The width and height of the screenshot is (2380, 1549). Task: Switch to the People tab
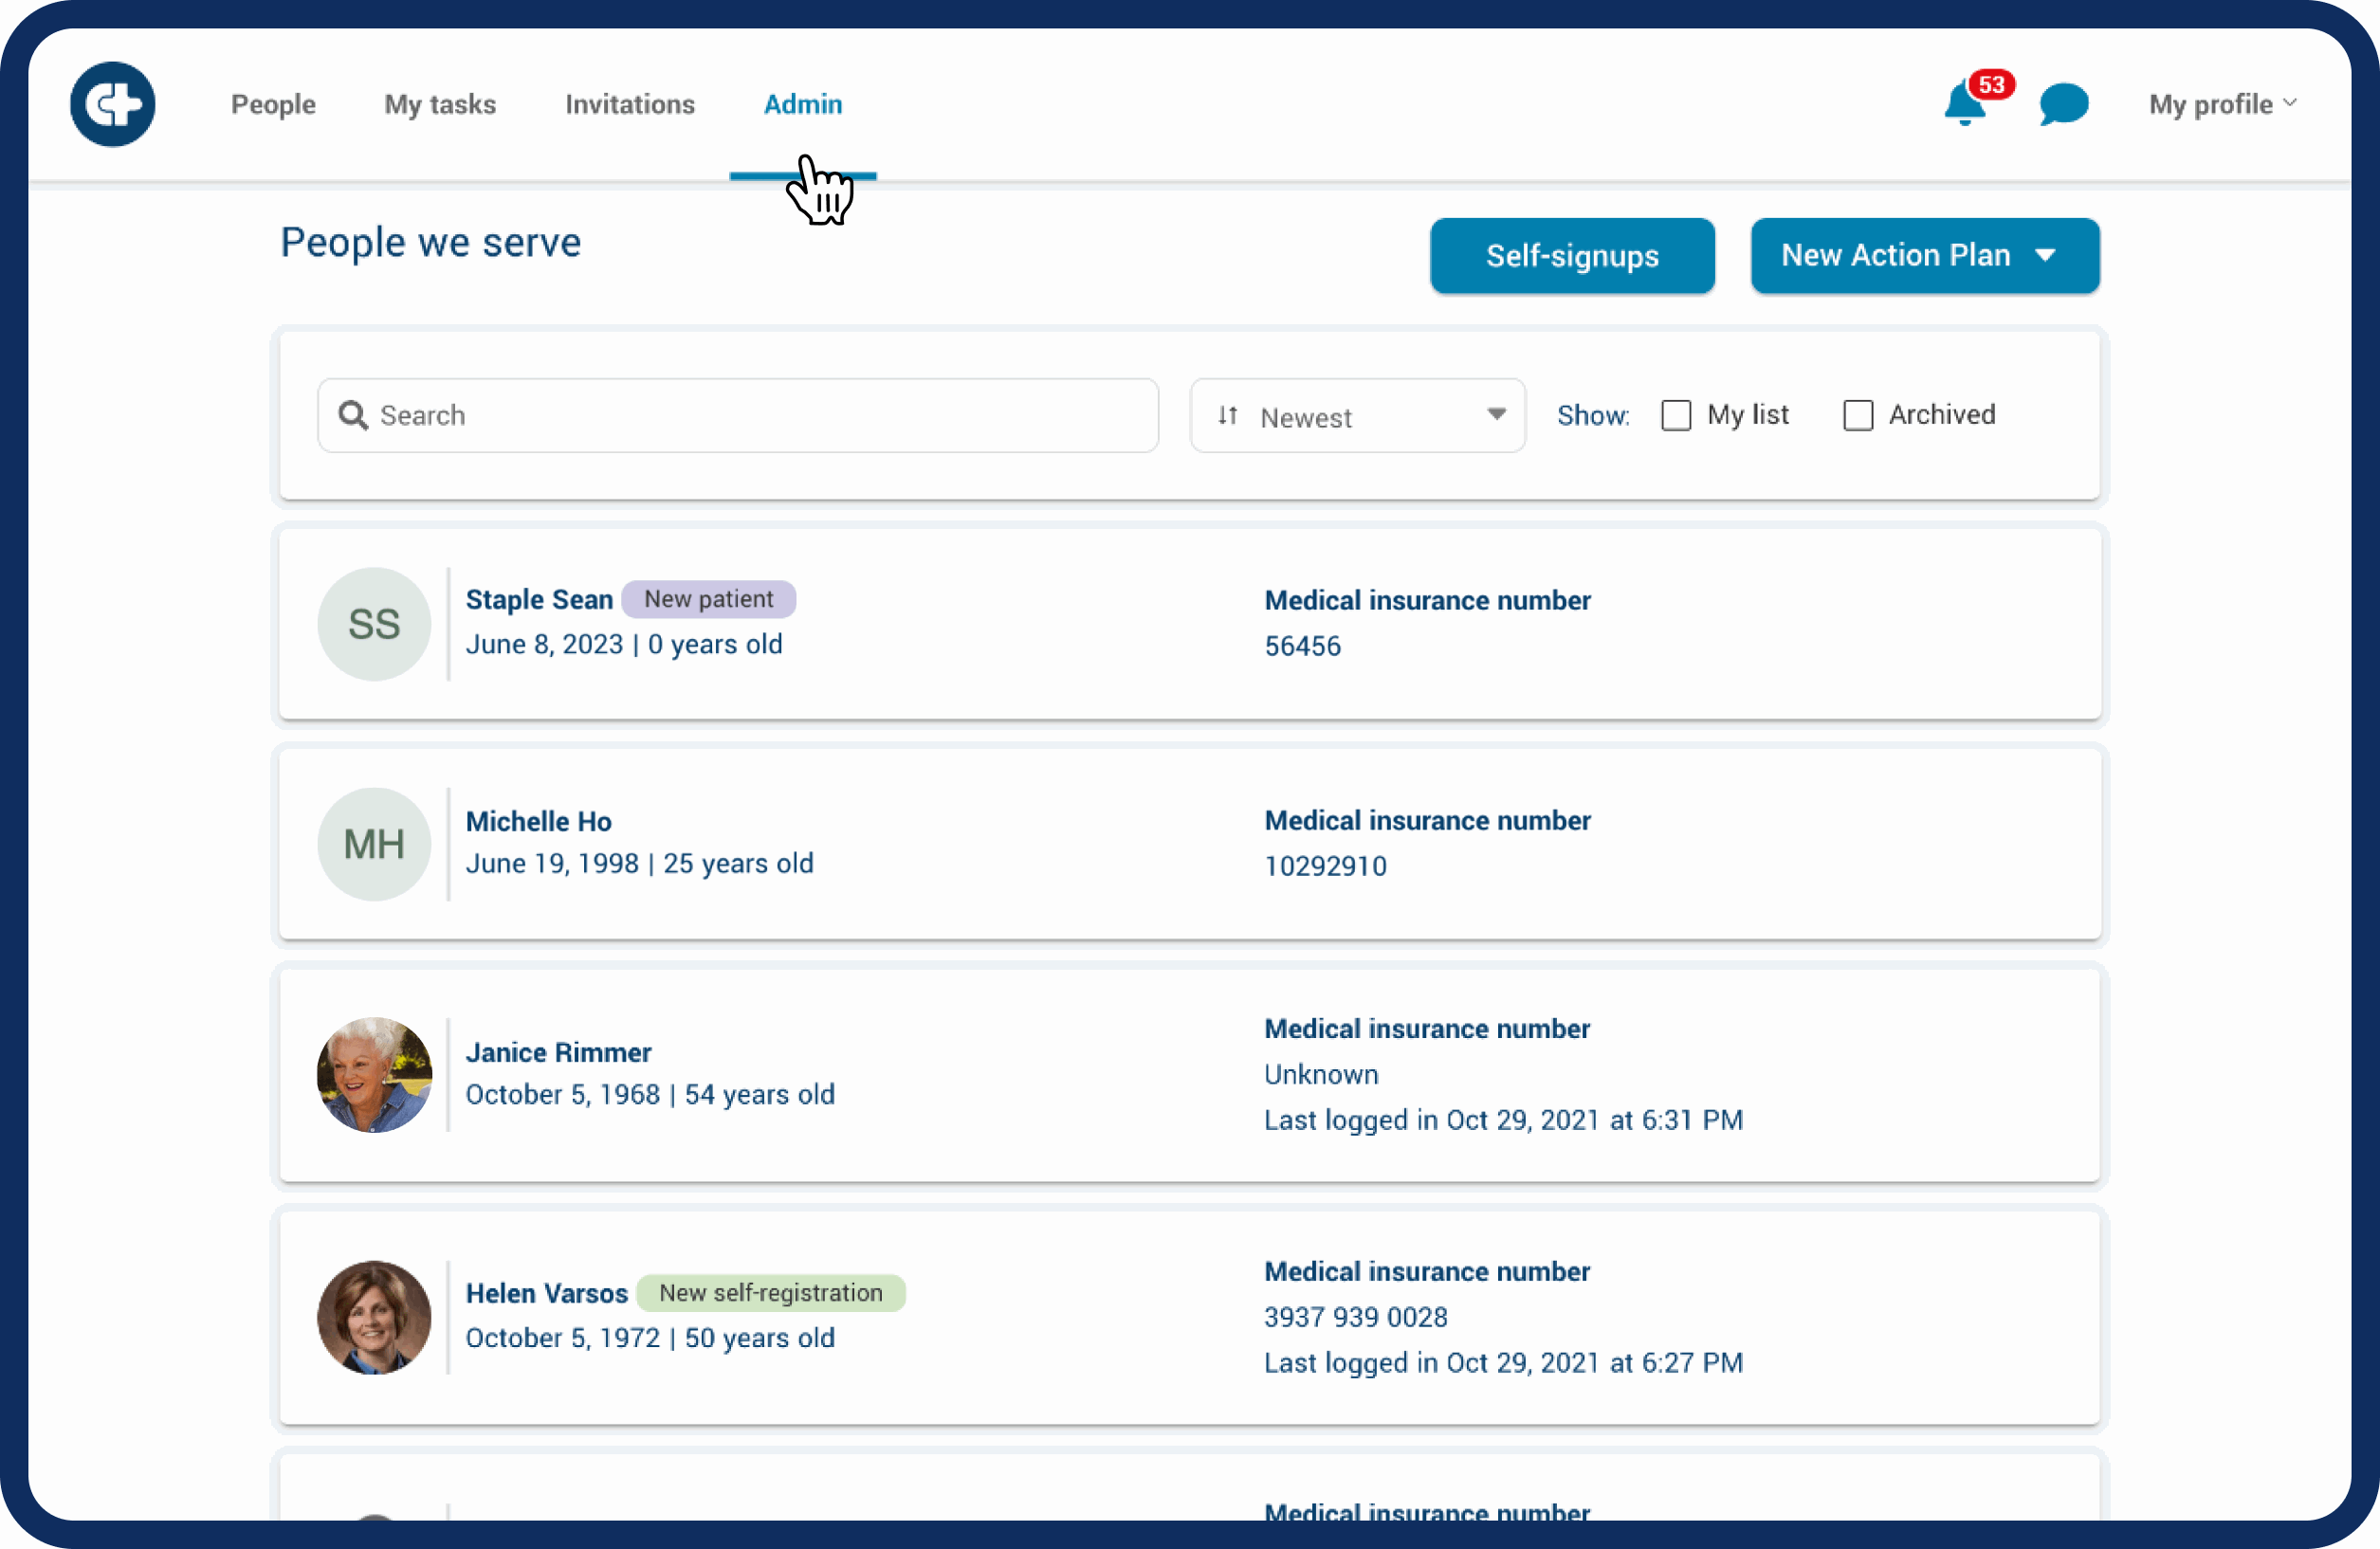273,104
